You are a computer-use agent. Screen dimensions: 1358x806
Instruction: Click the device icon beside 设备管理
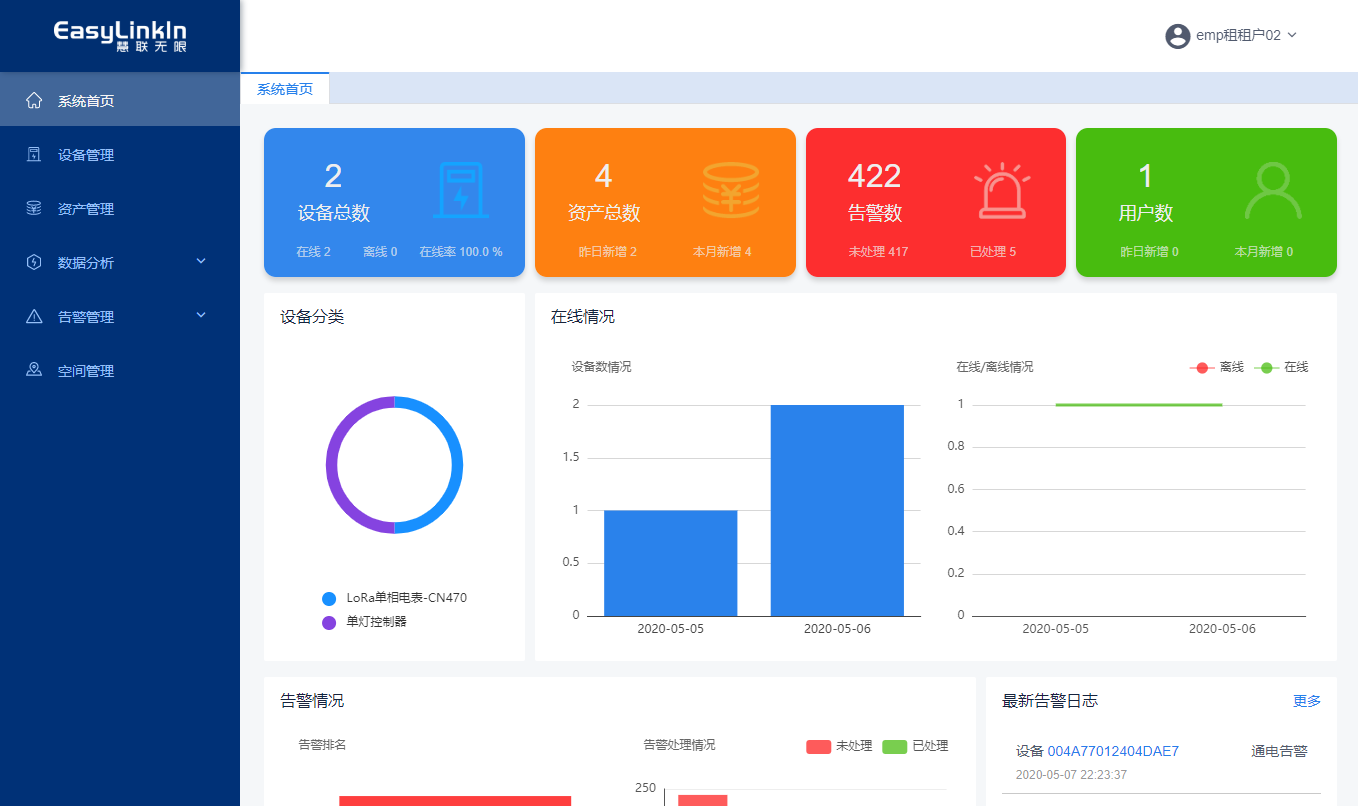[x=34, y=154]
